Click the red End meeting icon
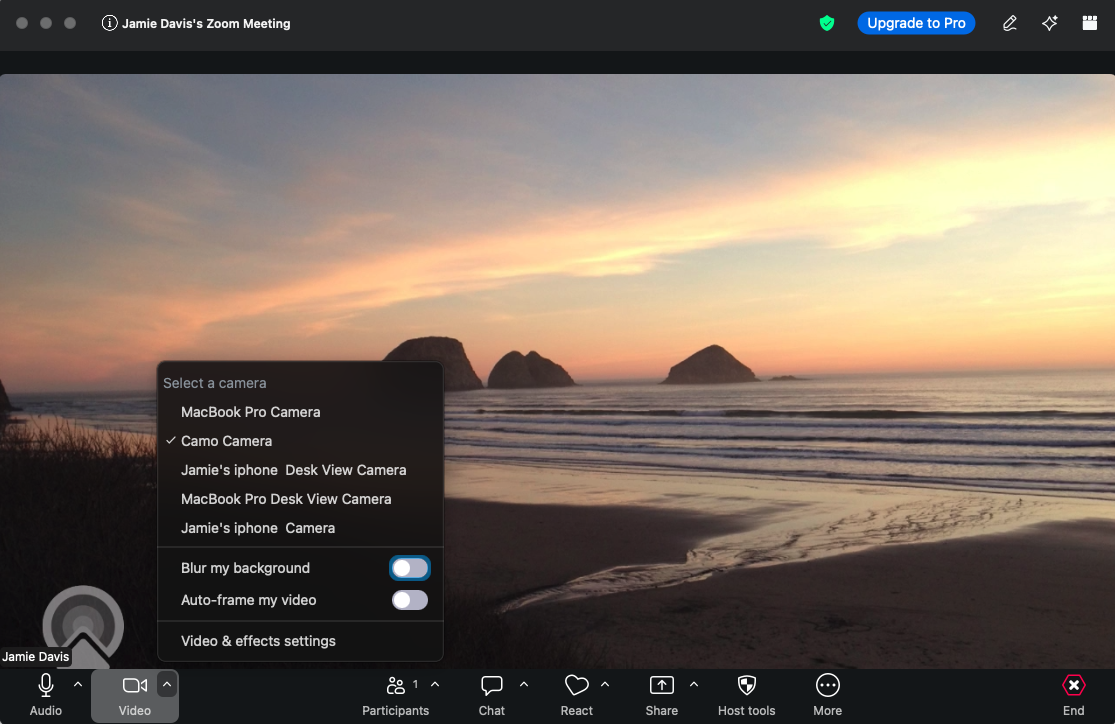1115x724 pixels. tap(1073, 686)
